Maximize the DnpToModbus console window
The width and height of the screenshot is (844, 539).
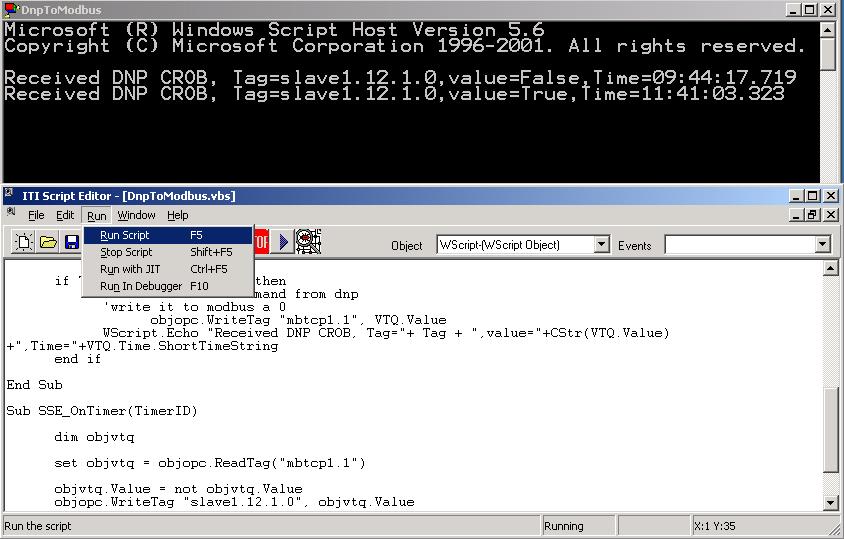[810, 10]
